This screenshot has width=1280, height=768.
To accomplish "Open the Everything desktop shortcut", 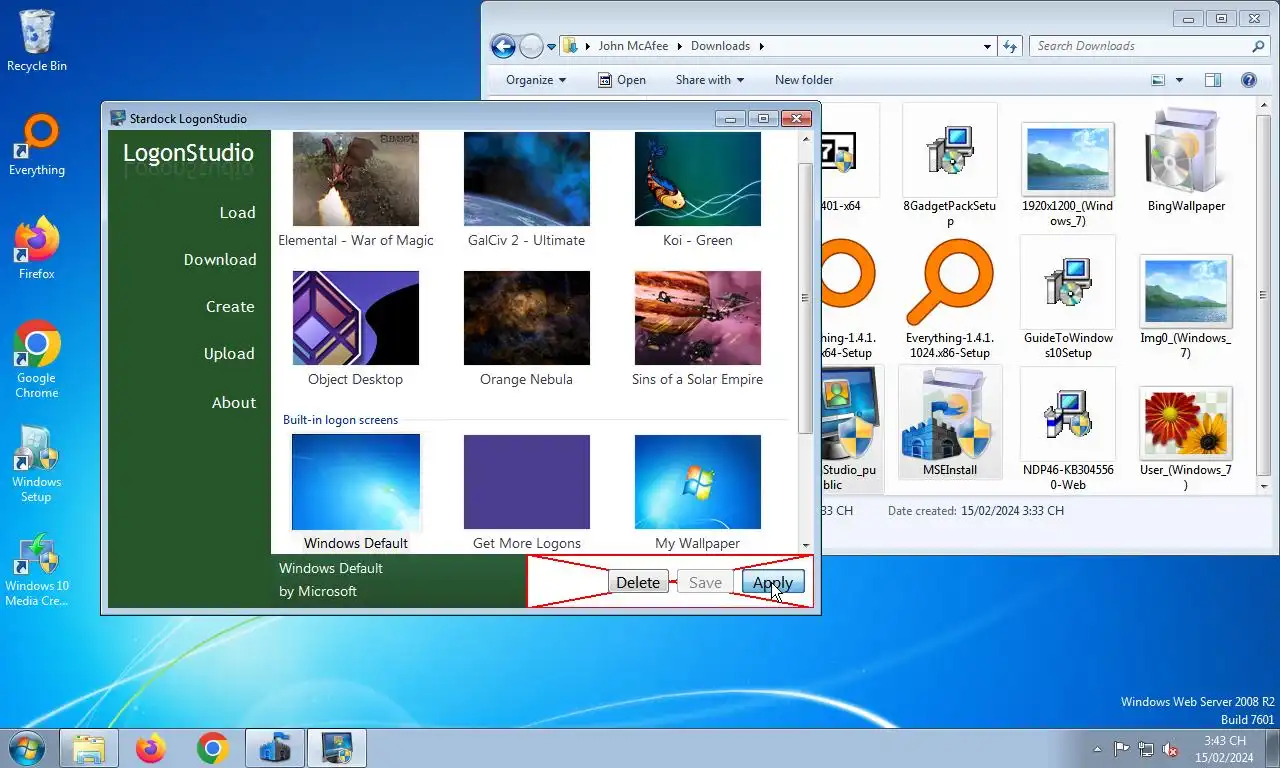I will tap(37, 145).
